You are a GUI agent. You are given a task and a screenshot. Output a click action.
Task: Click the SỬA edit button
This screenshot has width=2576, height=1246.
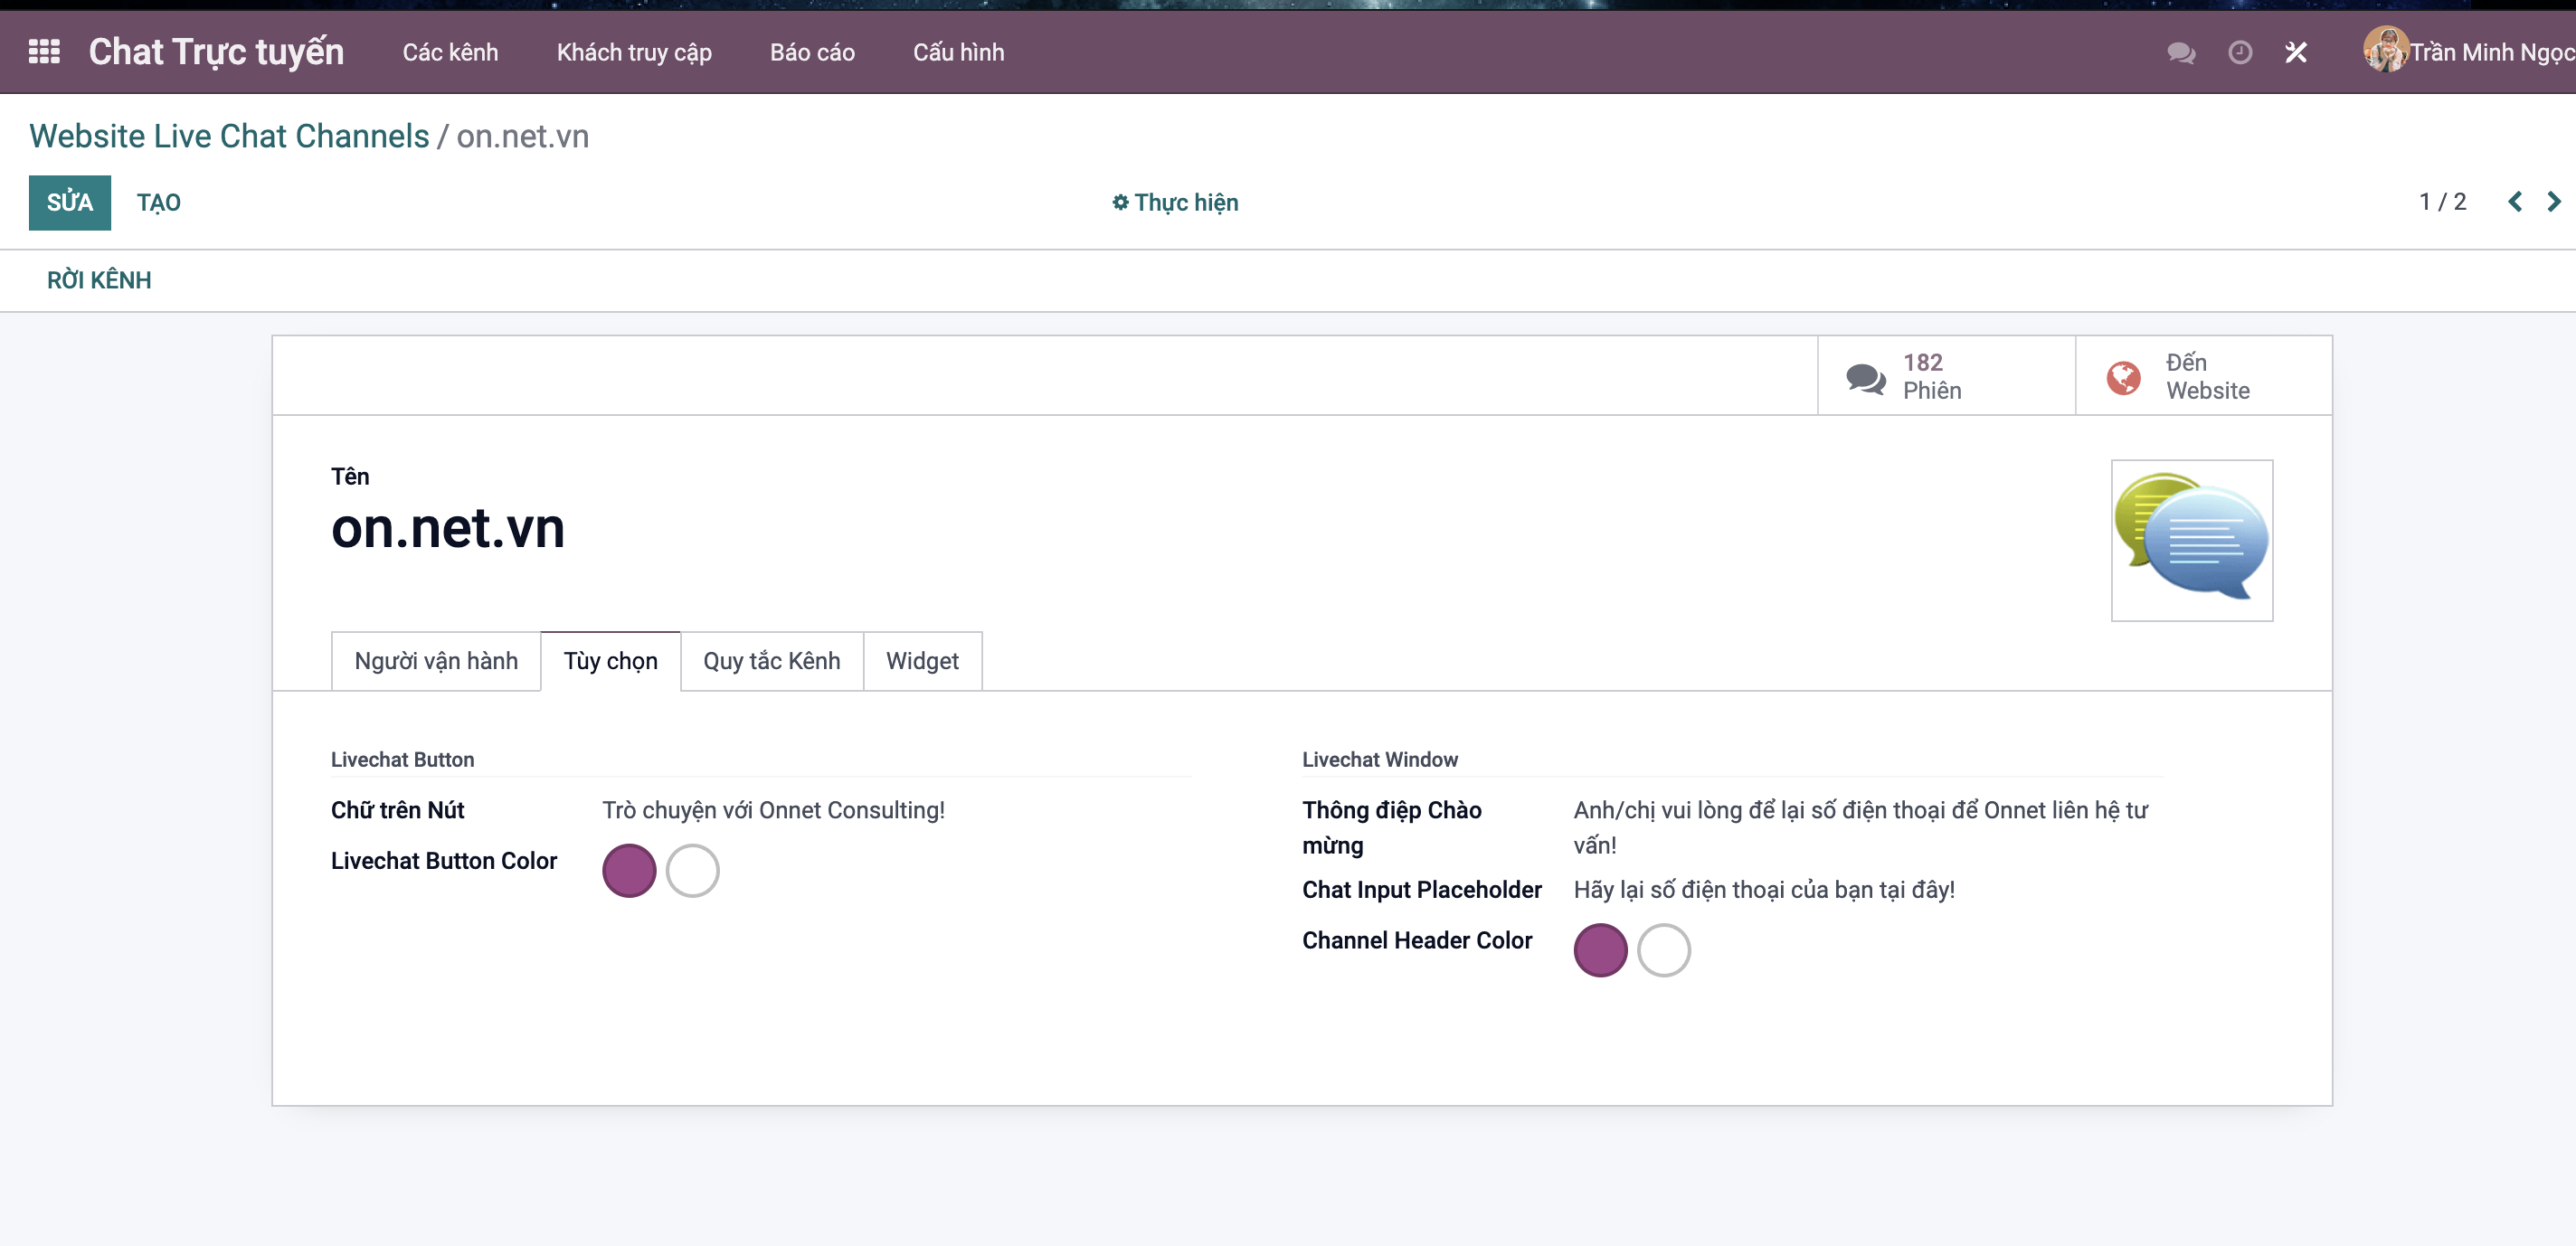pyautogui.click(x=69, y=203)
